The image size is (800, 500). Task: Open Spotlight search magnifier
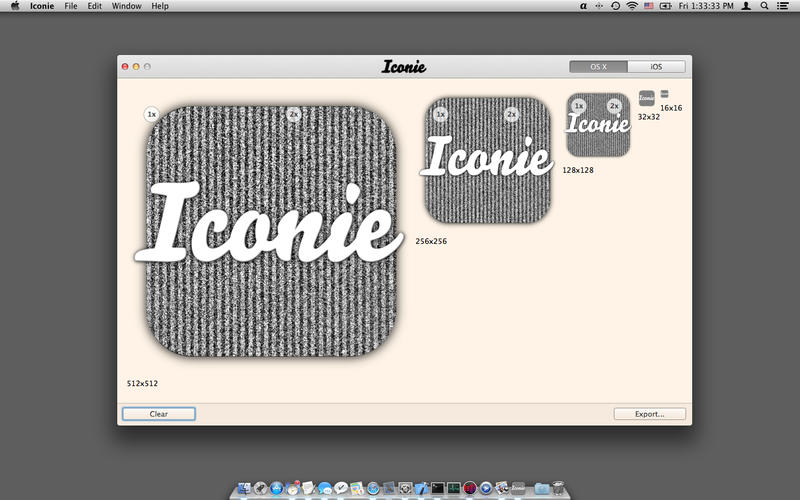tap(764, 6)
